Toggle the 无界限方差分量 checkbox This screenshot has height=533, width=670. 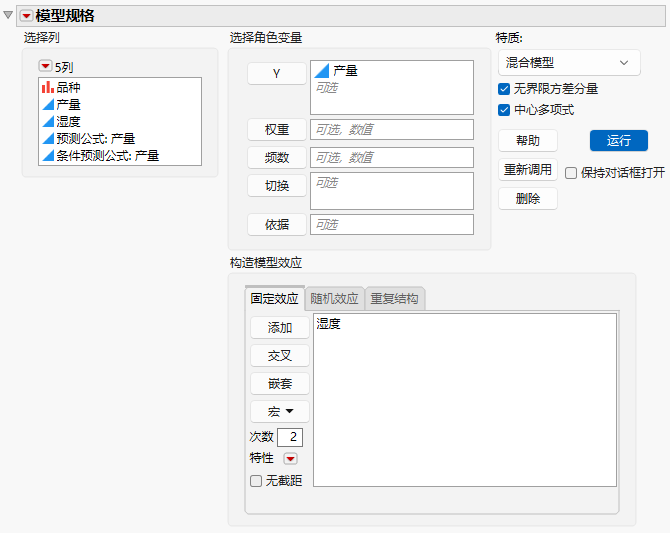point(504,89)
